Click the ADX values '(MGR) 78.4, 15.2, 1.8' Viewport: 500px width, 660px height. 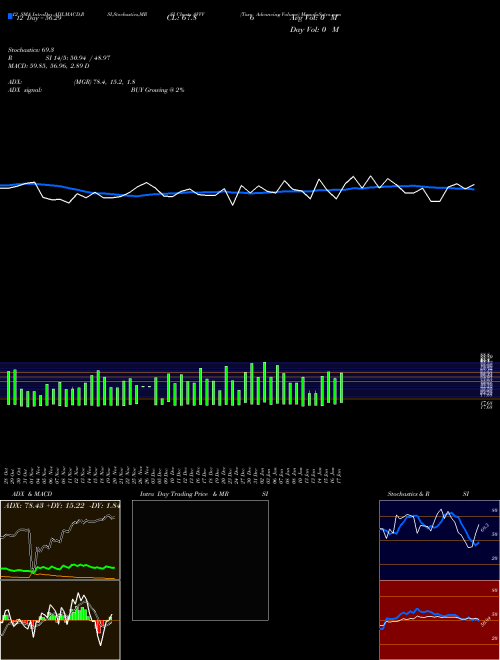click(x=104, y=82)
